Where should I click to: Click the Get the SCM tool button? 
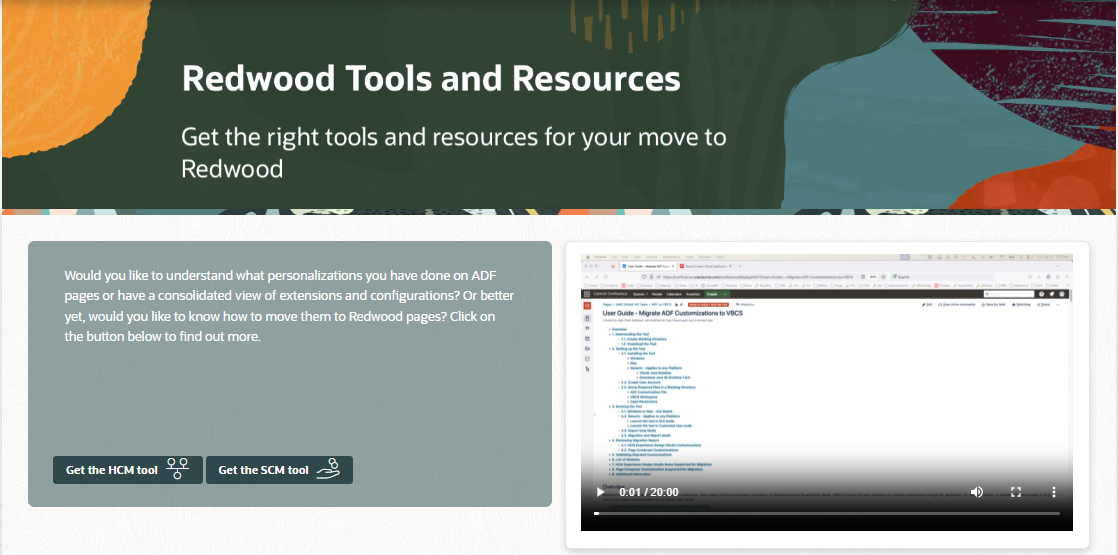pyautogui.click(x=279, y=470)
